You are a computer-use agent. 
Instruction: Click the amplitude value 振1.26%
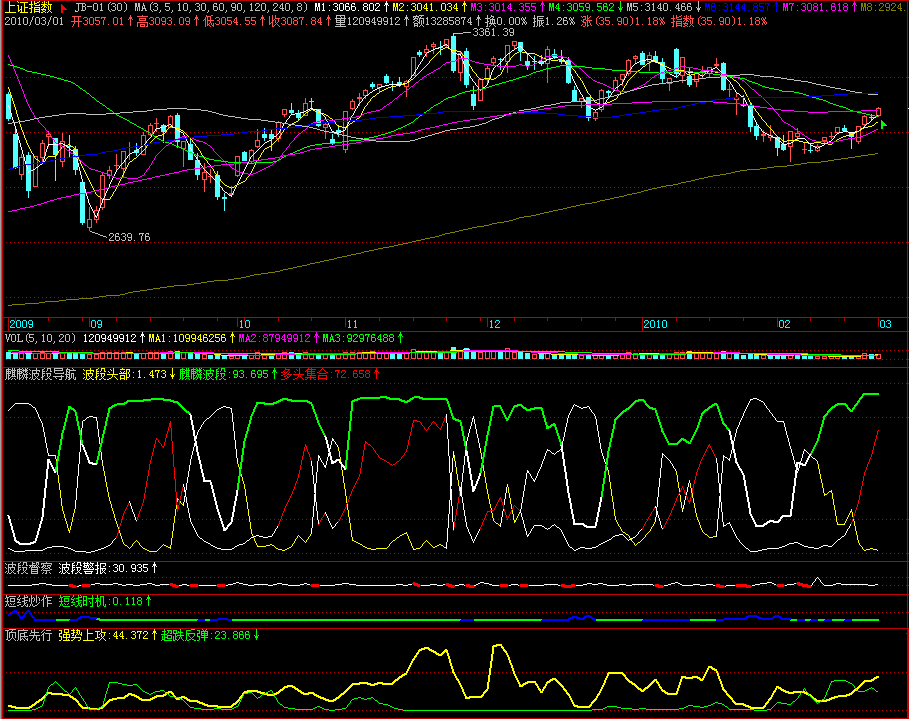(x=554, y=21)
